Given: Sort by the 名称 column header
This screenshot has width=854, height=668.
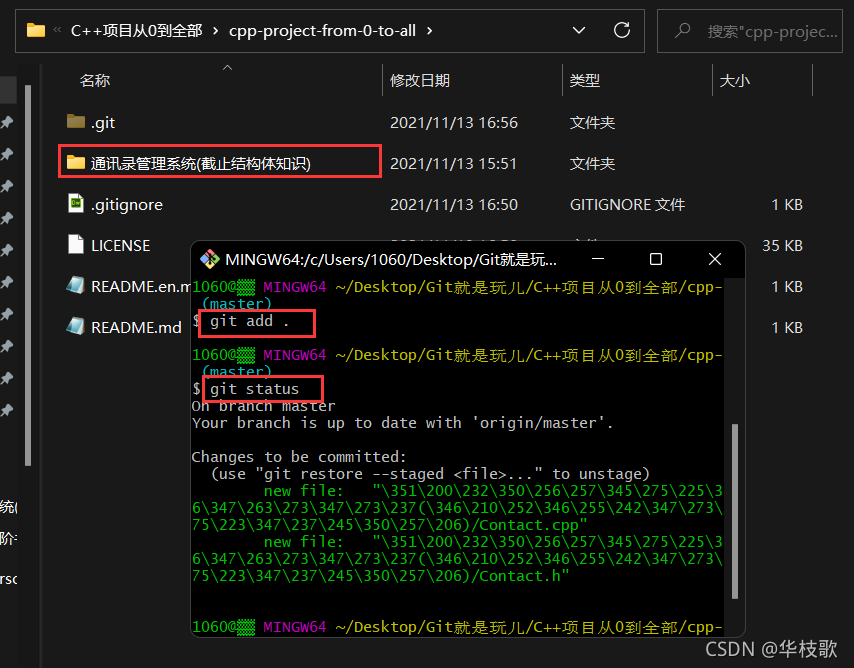Looking at the screenshot, I should (95, 81).
